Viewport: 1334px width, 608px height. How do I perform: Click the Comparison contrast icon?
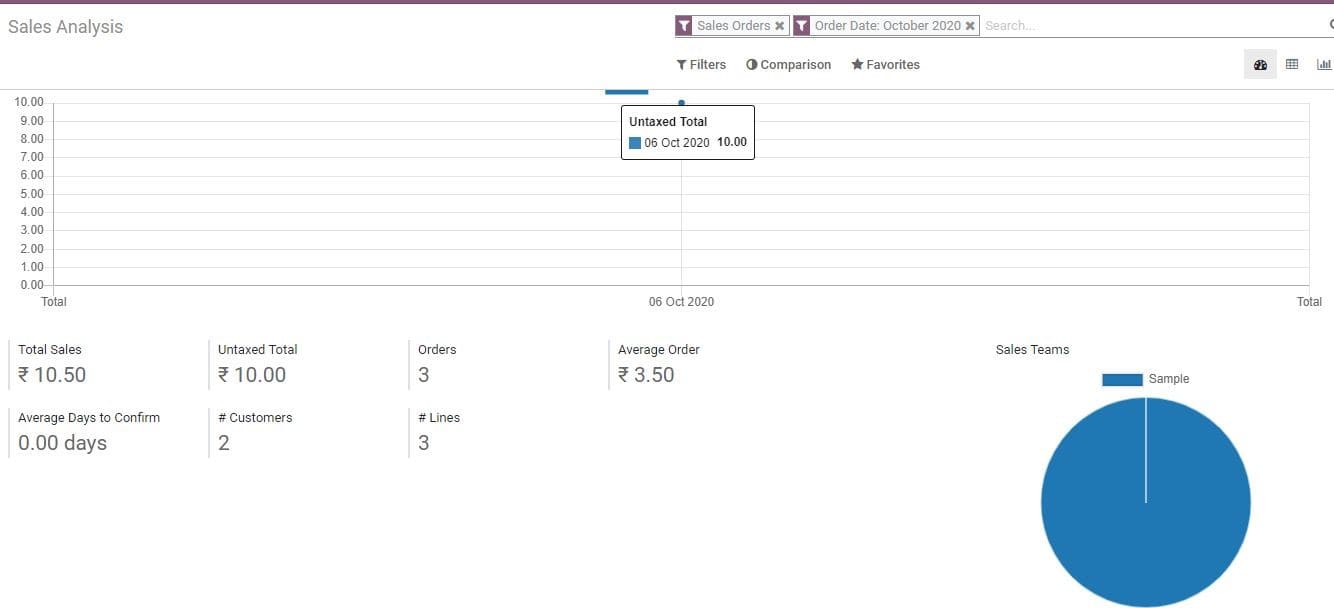tap(751, 64)
